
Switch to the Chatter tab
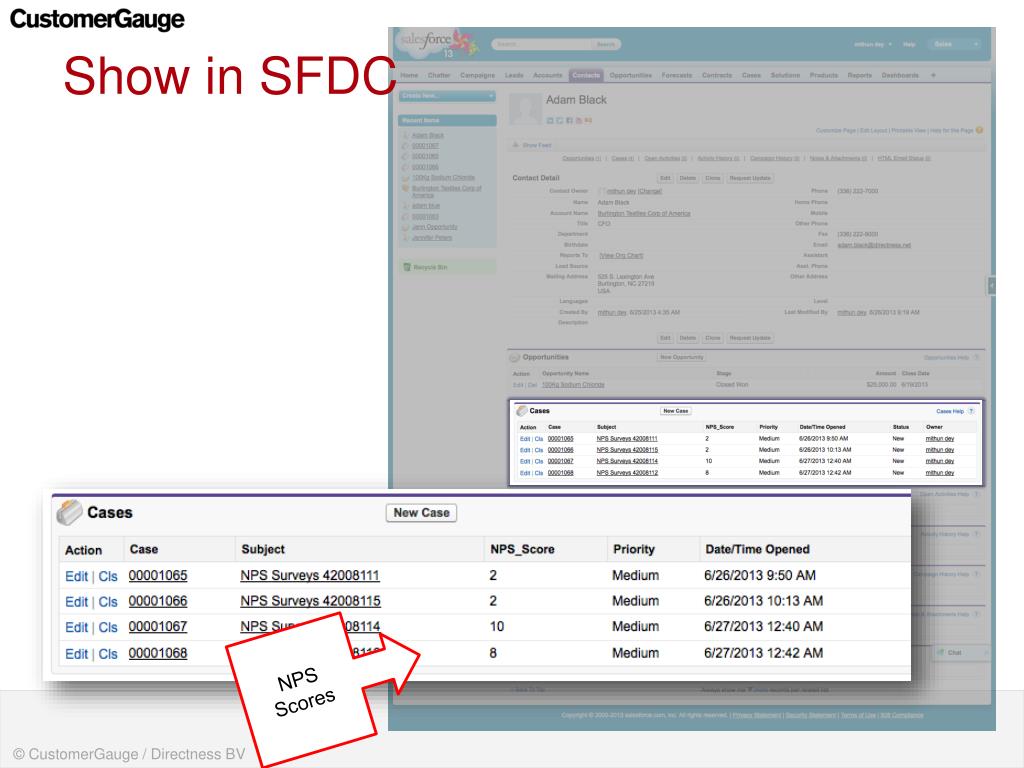tap(439, 75)
